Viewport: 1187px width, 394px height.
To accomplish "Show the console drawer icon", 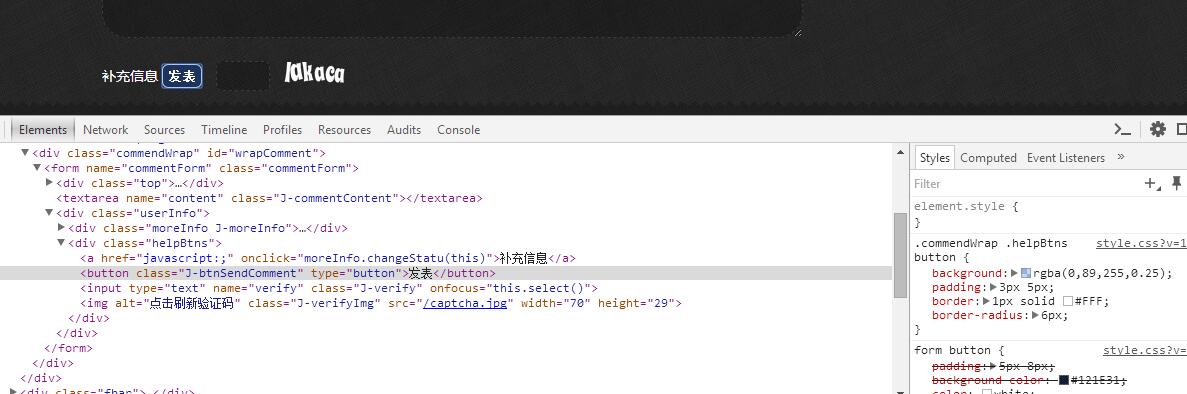I will pyautogui.click(x=1123, y=130).
